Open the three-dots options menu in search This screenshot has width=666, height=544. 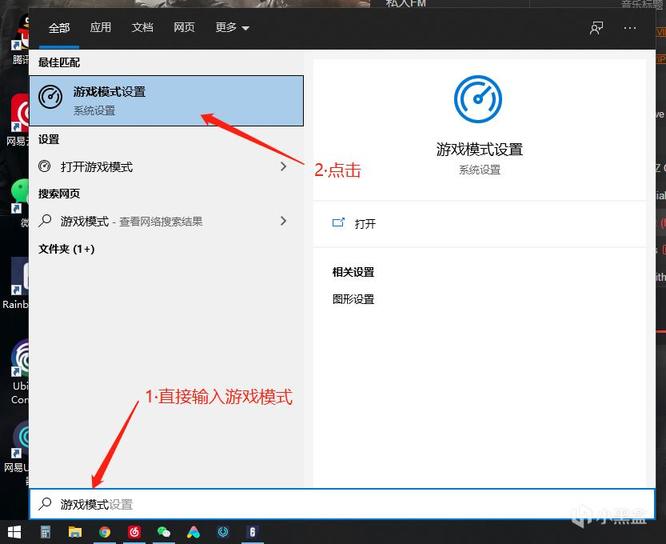[630, 28]
